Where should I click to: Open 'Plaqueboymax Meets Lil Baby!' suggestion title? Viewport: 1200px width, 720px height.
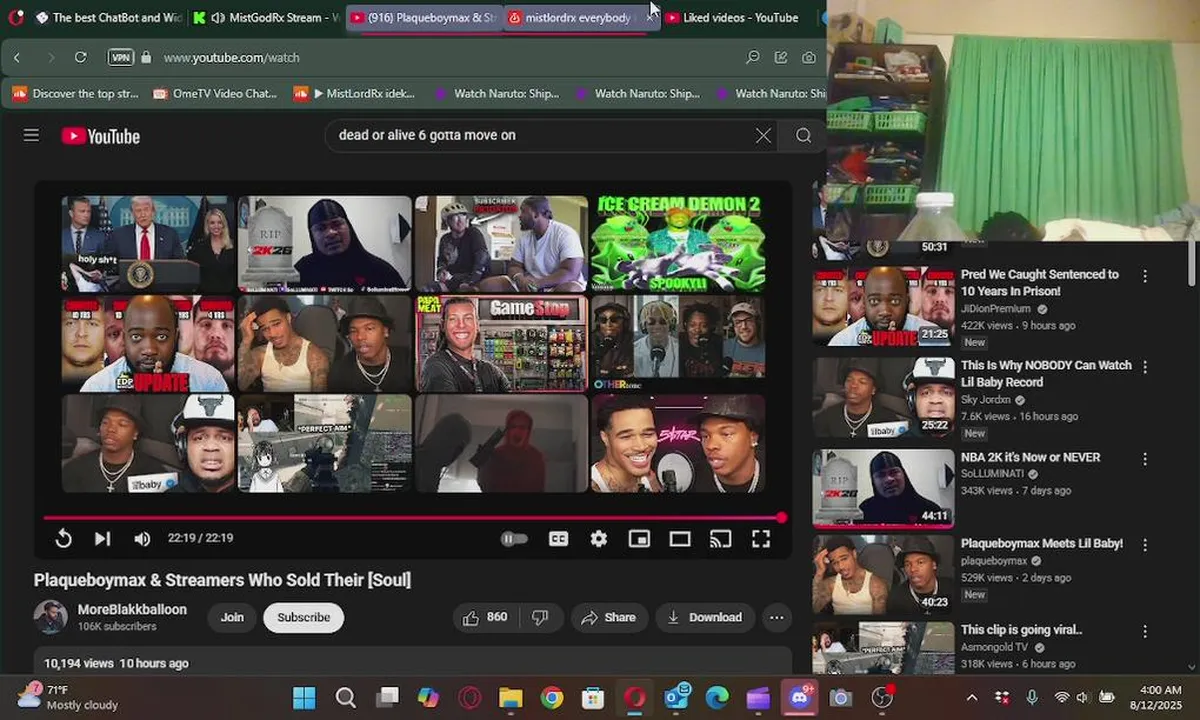[x=1042, y=543]
